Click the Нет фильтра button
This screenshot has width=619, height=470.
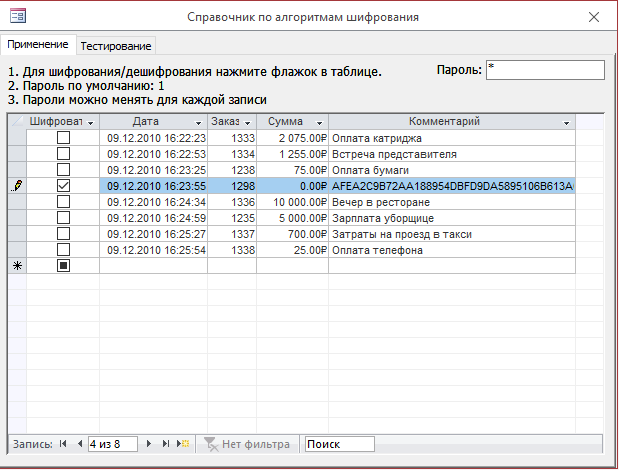248,443
